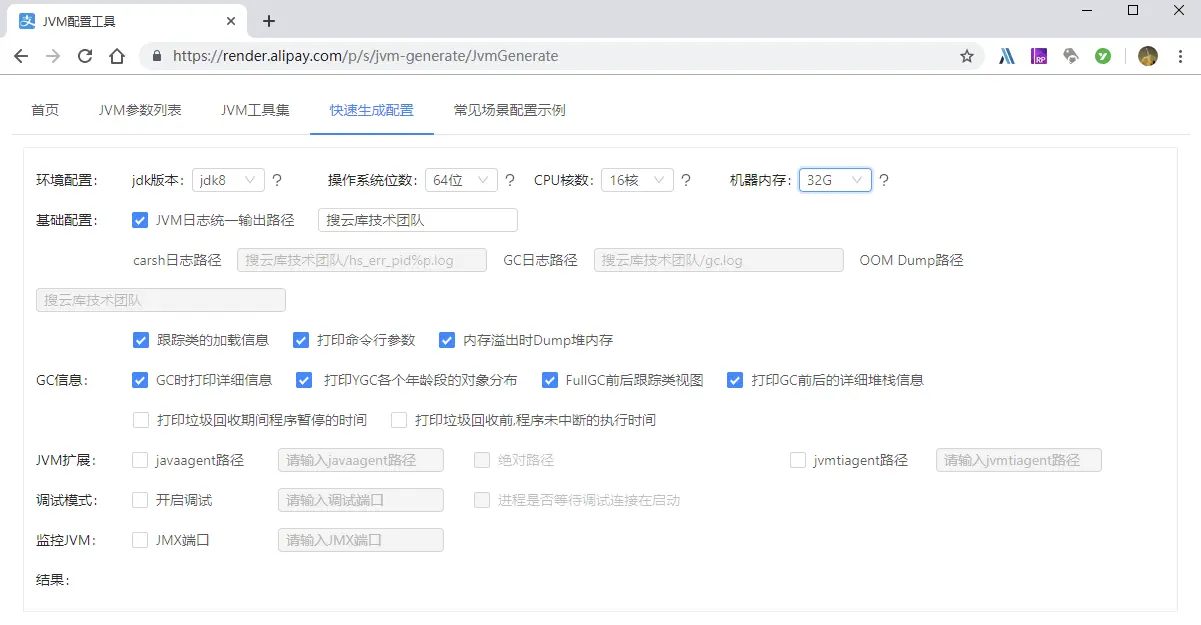Click the 请输入调试端口 input
This screenshot has width=1201, height=625.
point(361,500)
